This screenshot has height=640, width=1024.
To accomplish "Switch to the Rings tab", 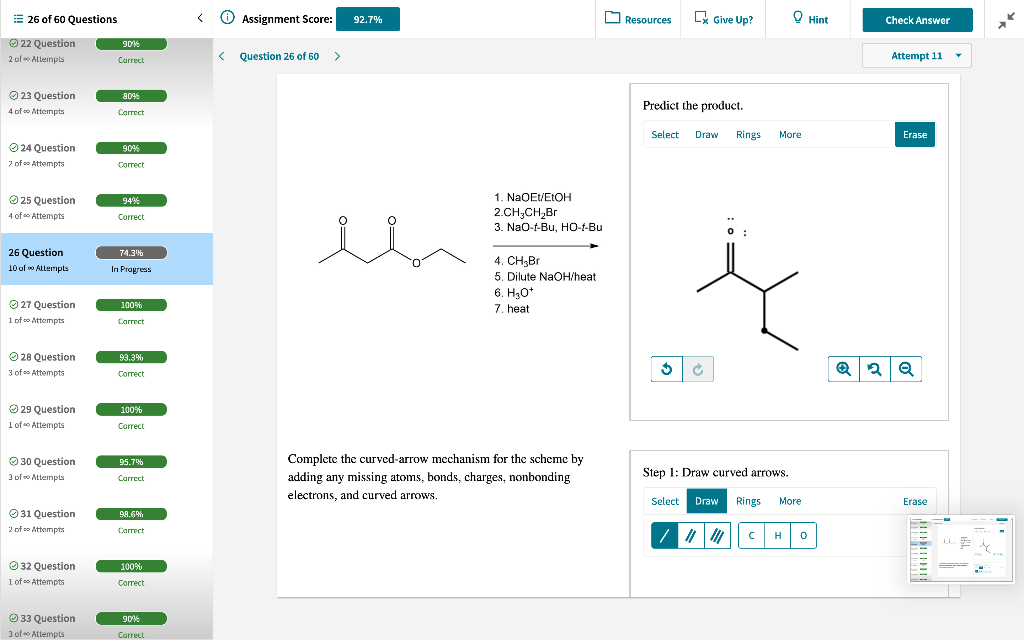I will pos(748,134).
